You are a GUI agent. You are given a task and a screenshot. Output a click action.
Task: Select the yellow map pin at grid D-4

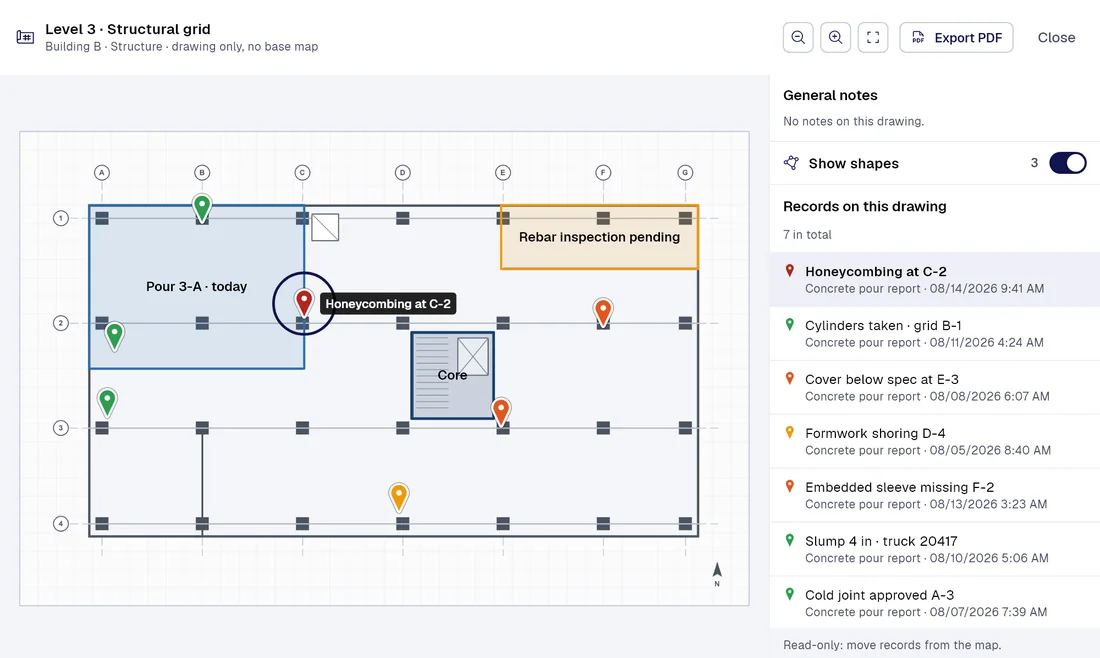point(398,497)
